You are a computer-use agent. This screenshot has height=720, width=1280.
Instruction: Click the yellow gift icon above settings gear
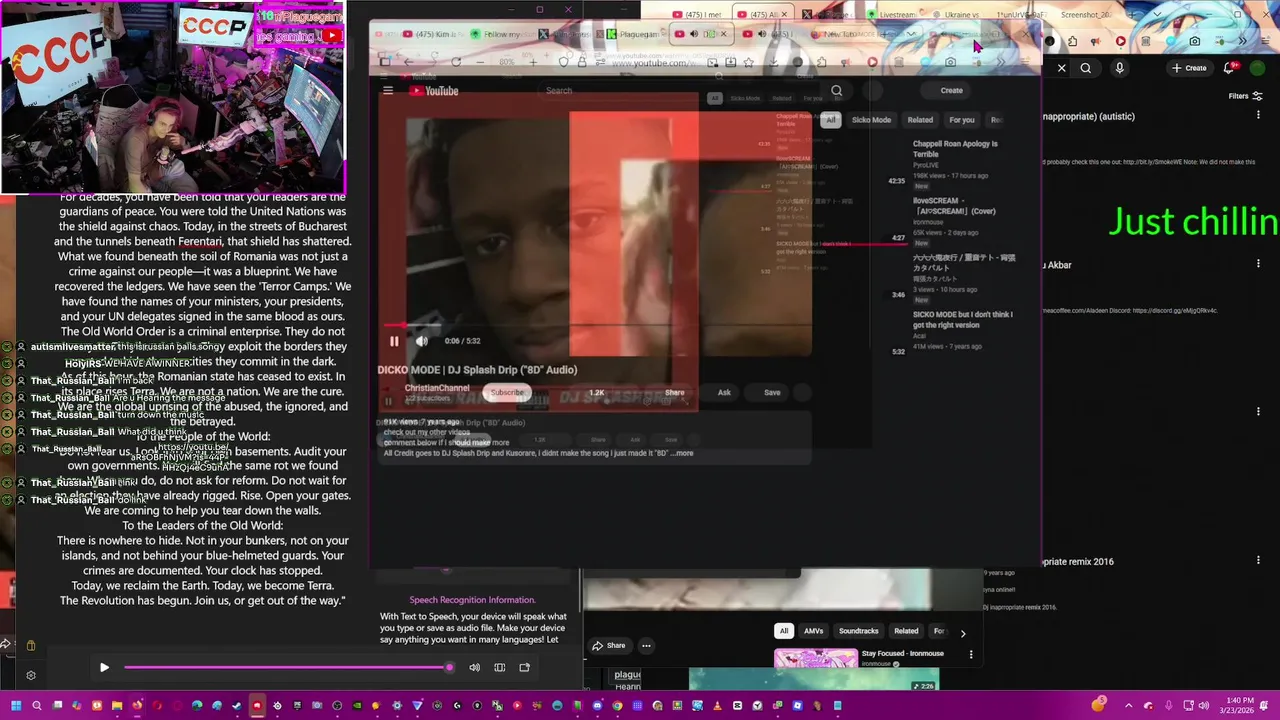[31, 646]
